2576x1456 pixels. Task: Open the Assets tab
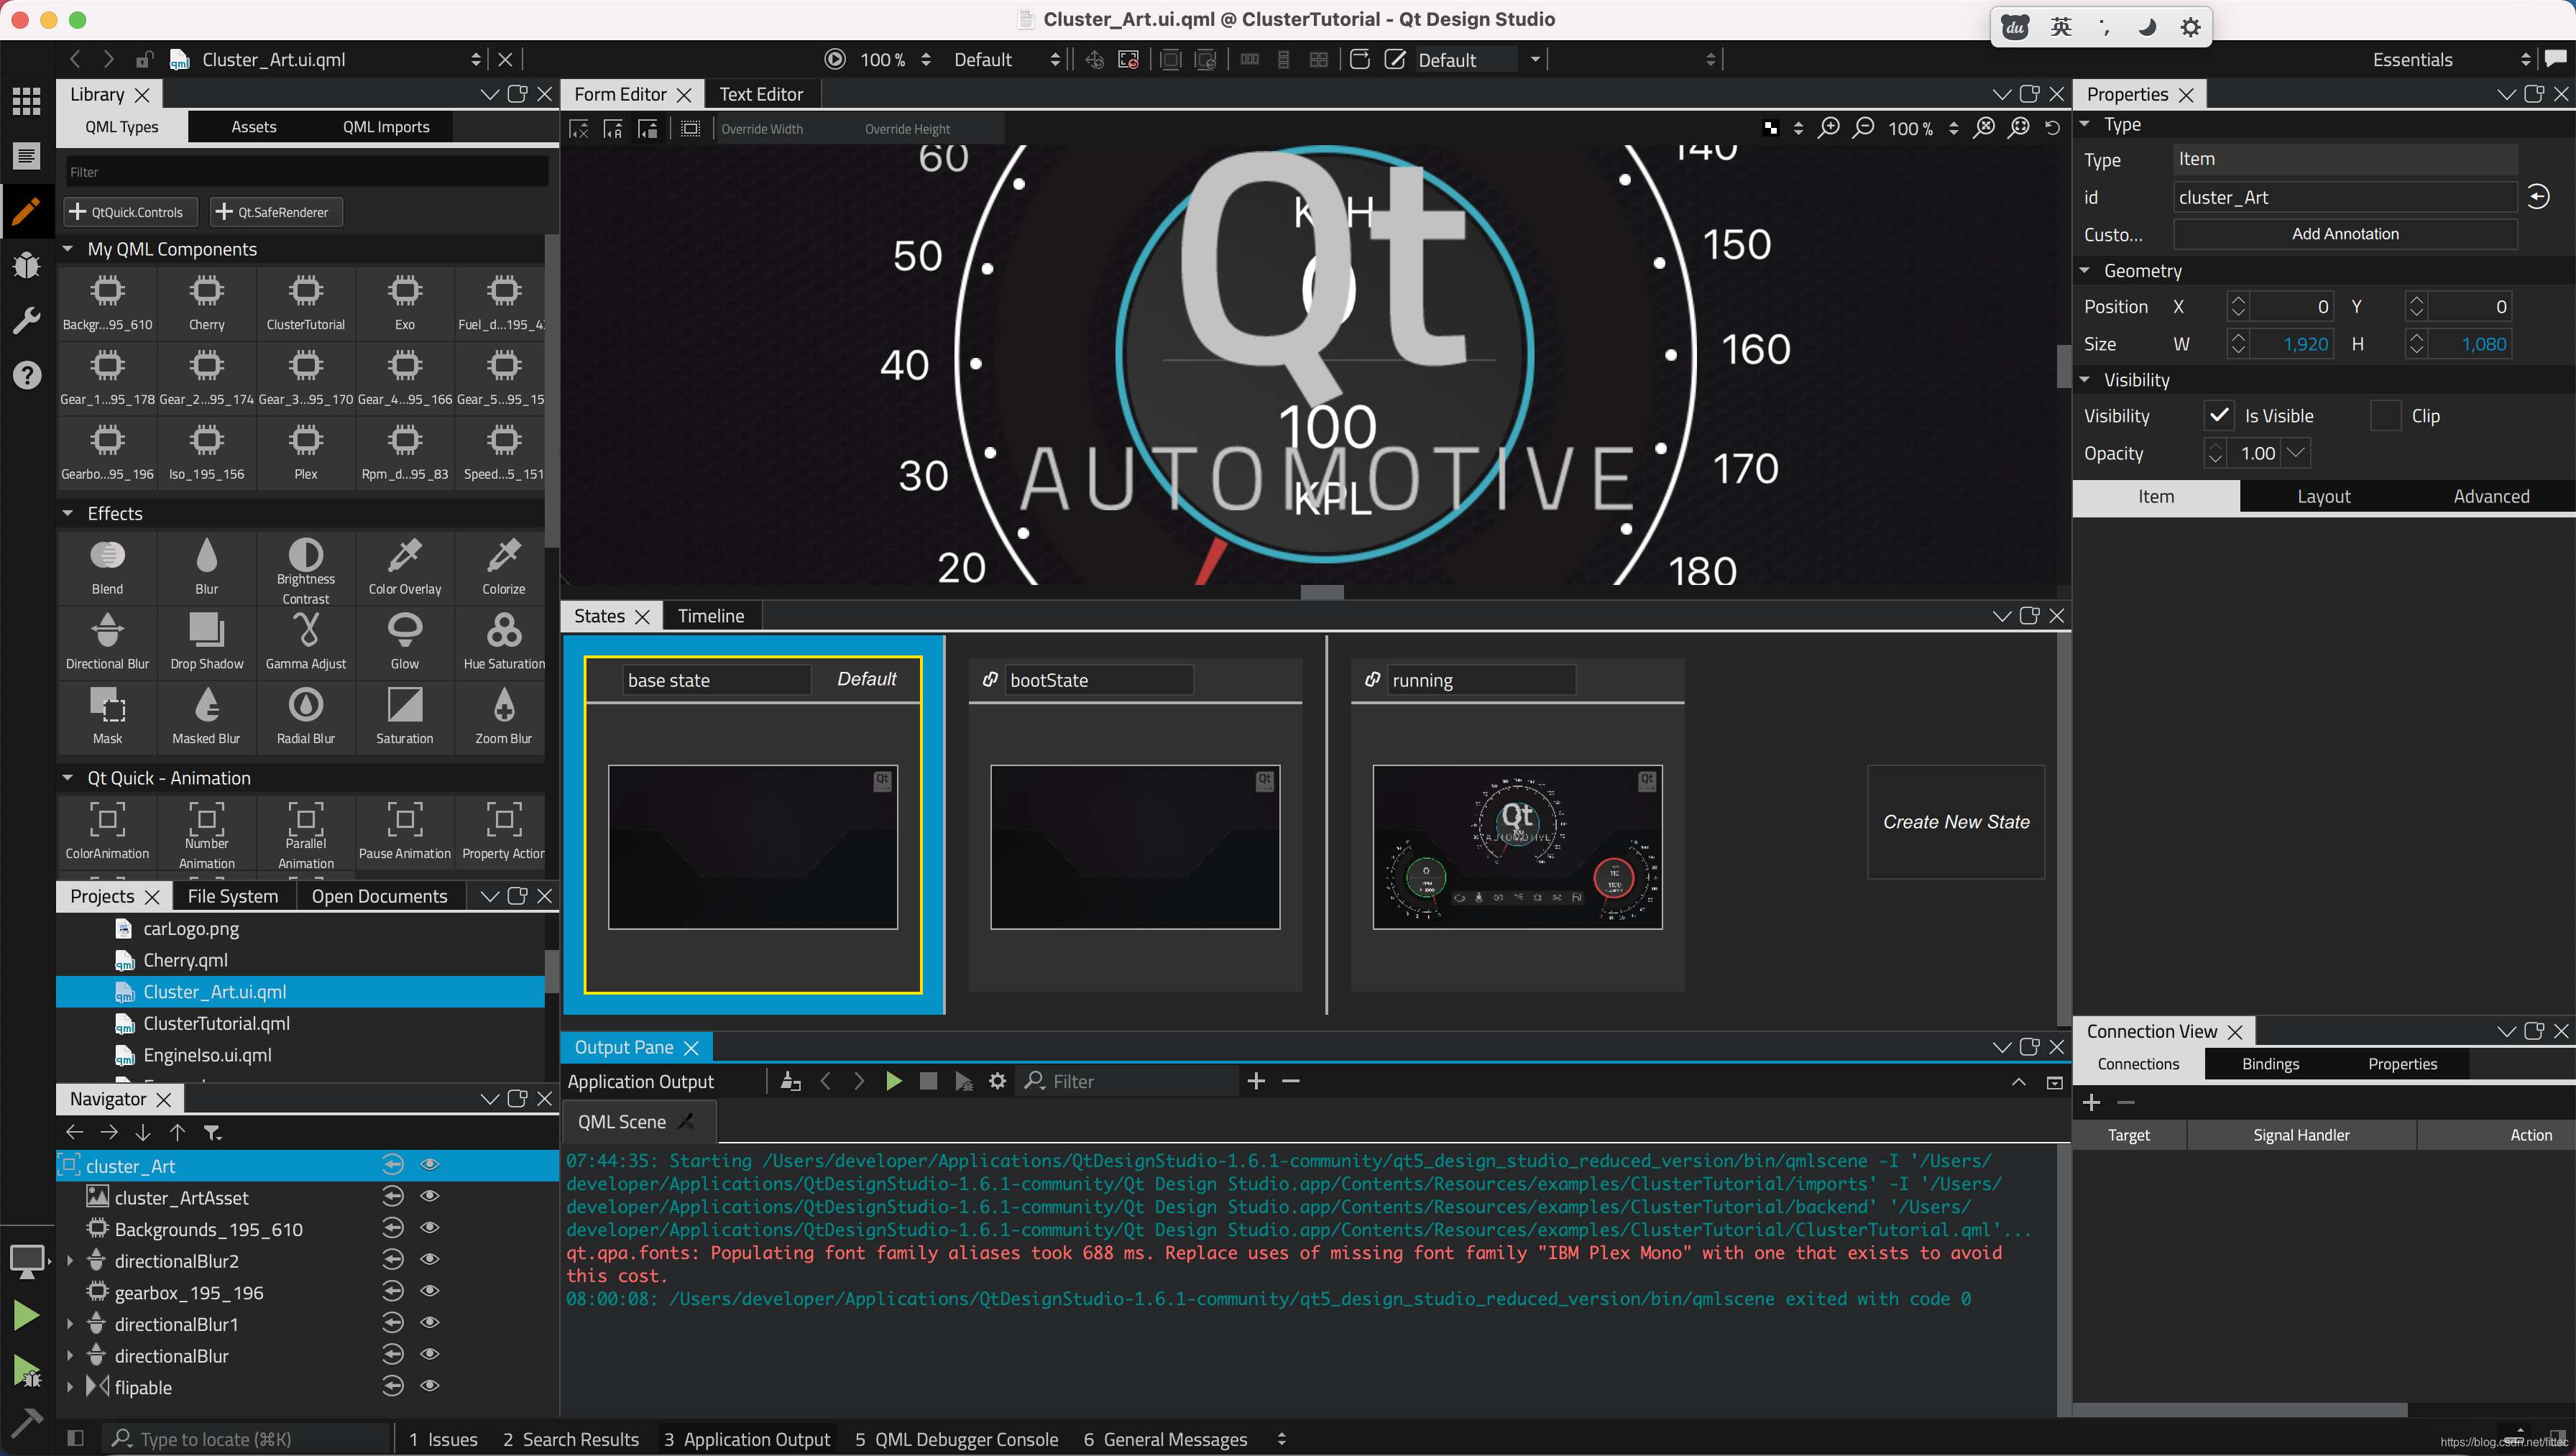(254, 127)
